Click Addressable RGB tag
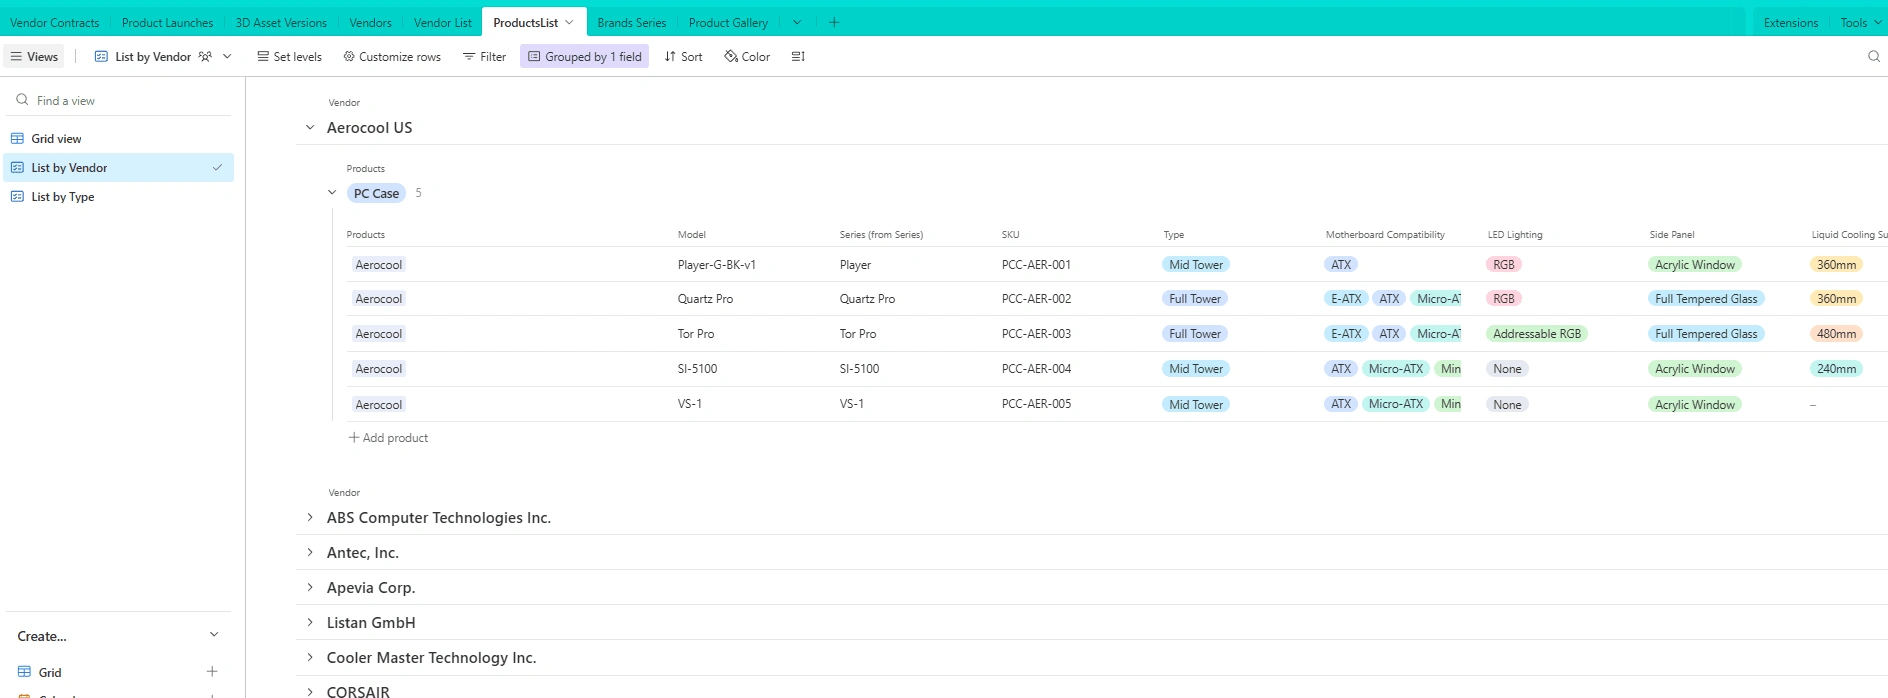Screen dimensions: 1888x698 pos(1537,334)
